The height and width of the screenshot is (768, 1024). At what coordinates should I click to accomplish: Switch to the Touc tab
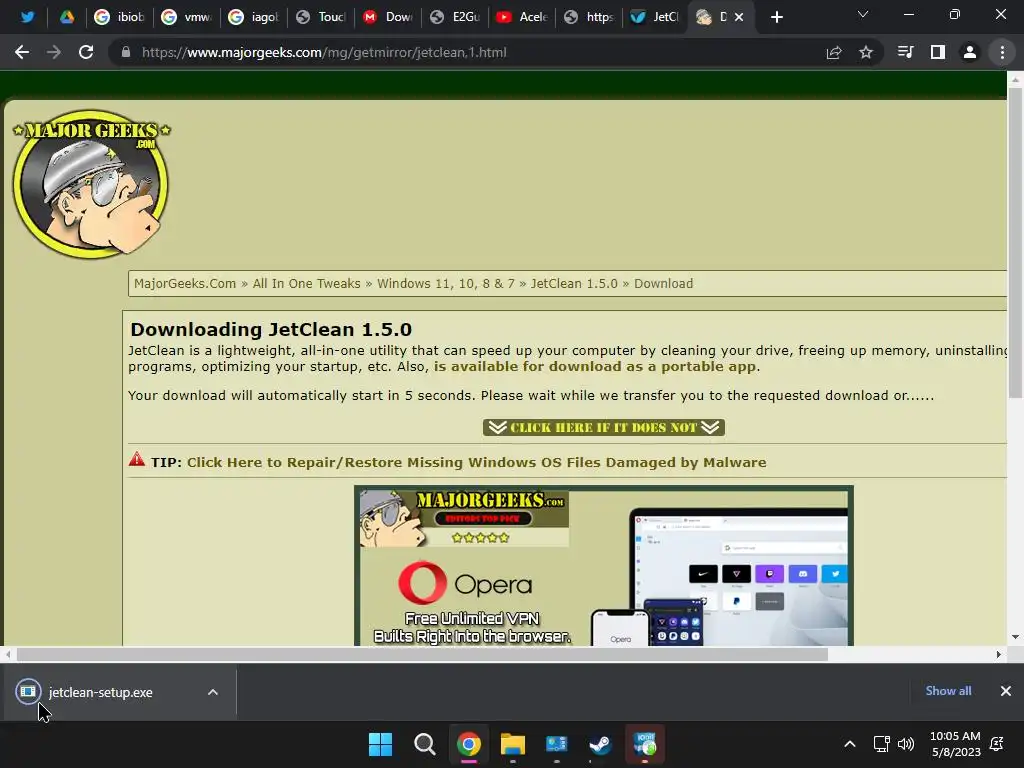click(321, 17)
